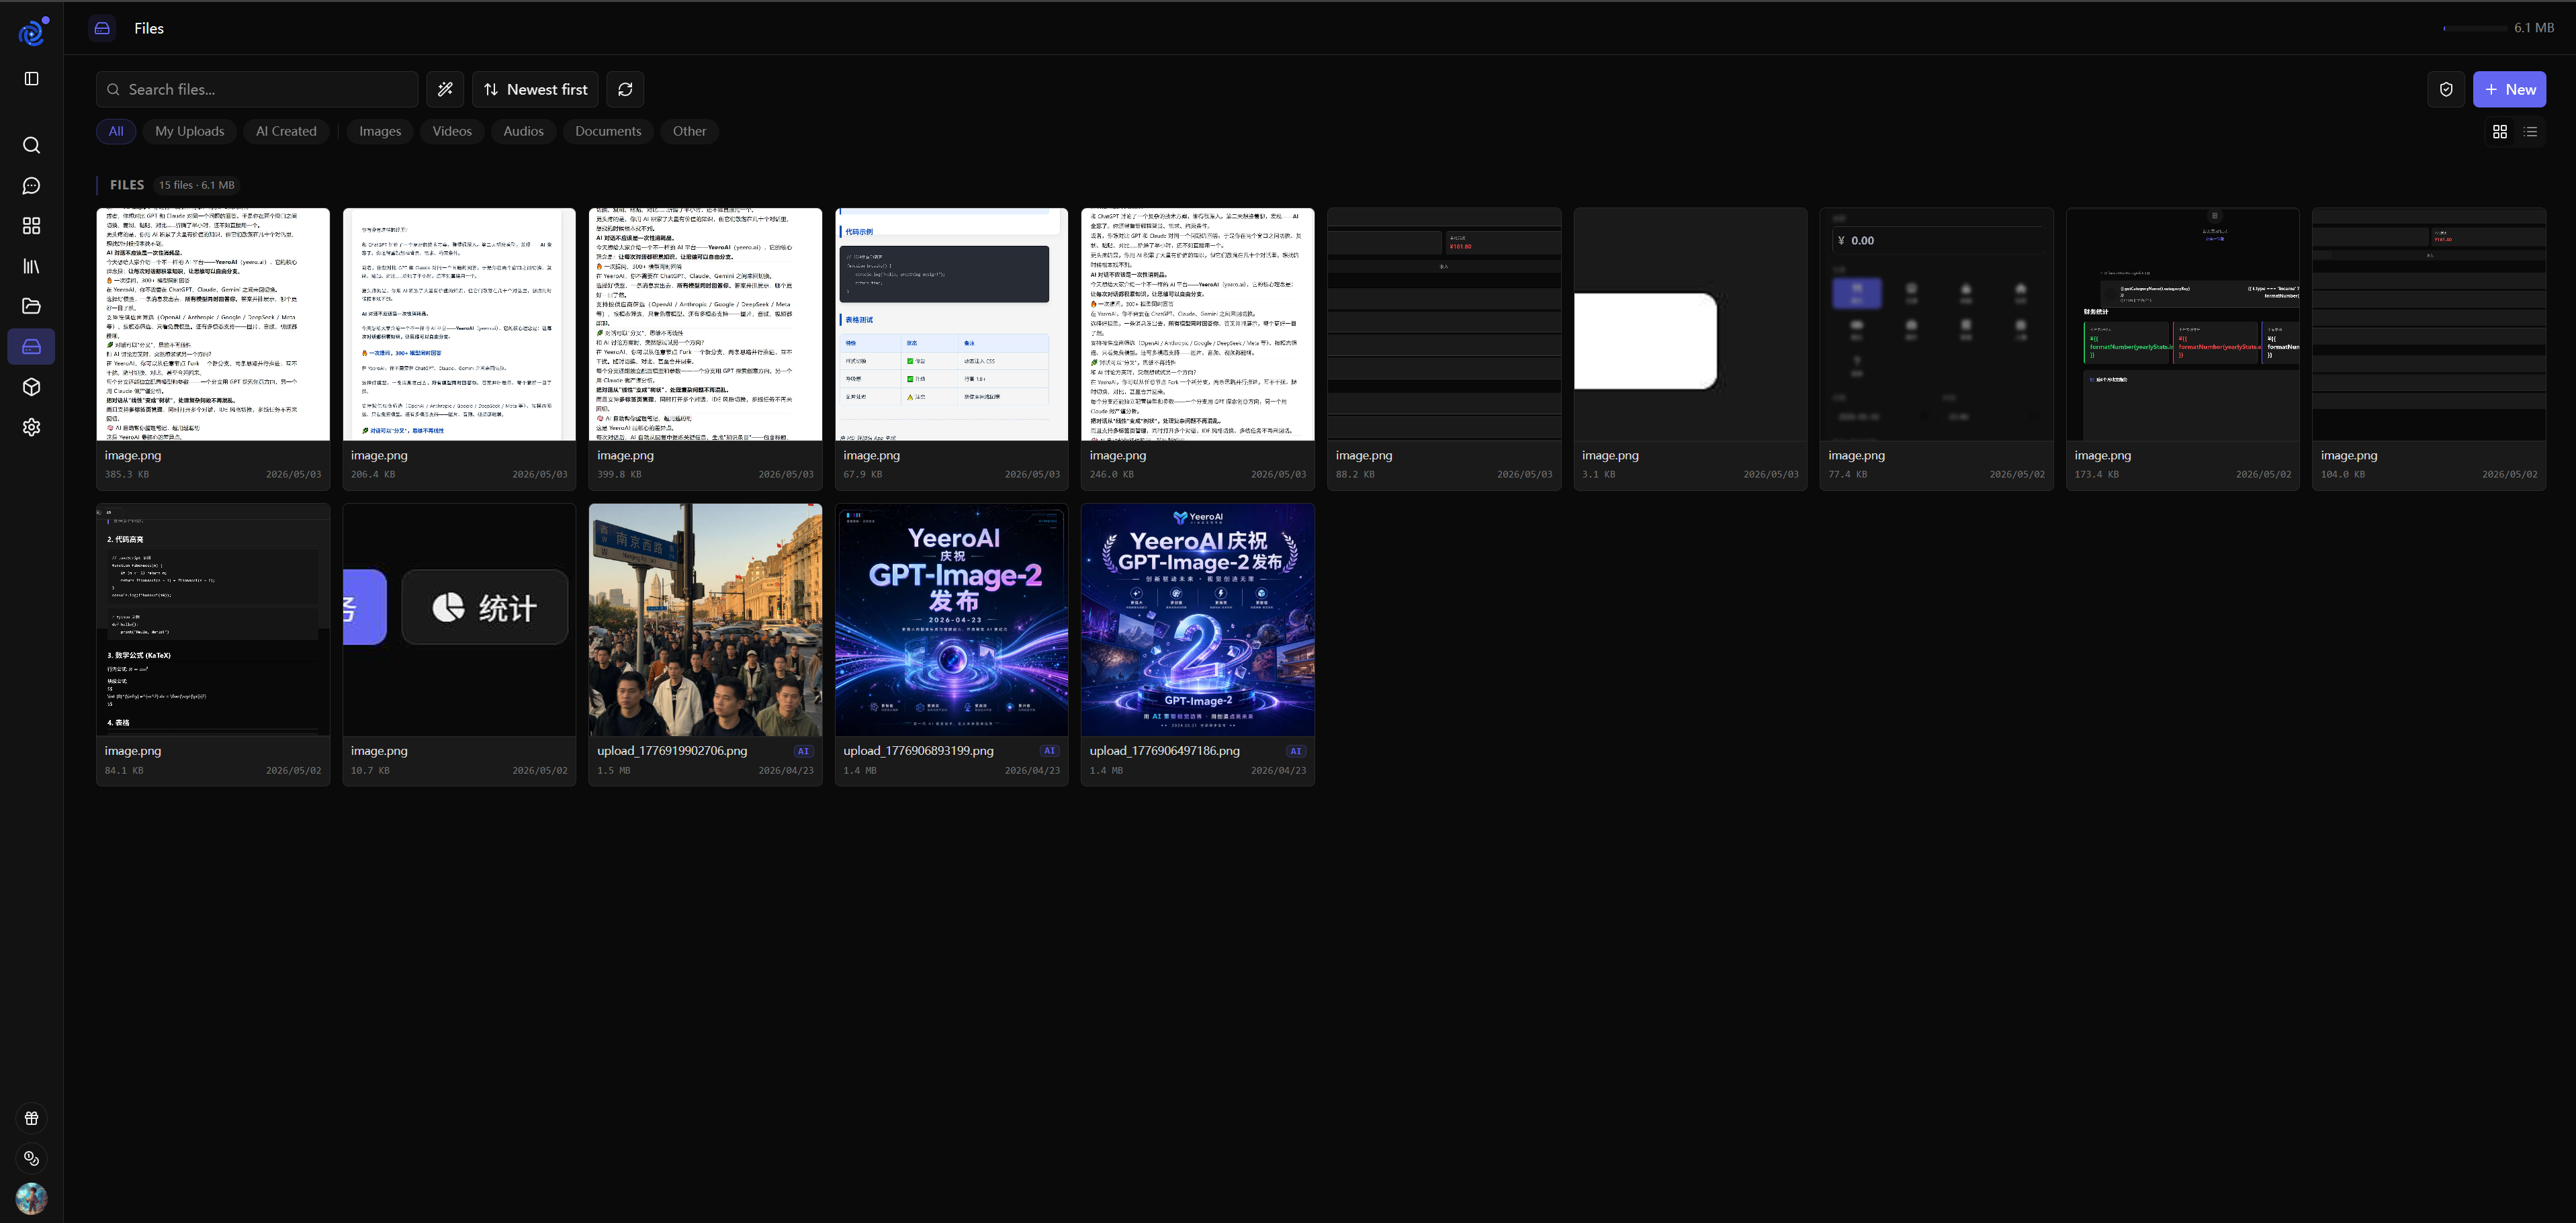Viewport: 2576px width, 1223px height.
Task: Open the 173.4 KB image.png thumbnail
Action: (x=2182, y=324)
